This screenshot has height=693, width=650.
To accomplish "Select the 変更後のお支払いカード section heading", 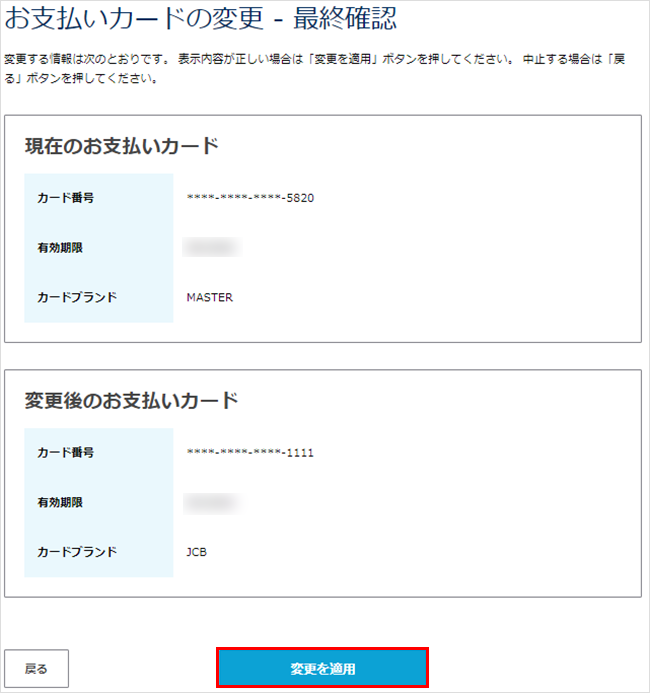I will point(131,401).
